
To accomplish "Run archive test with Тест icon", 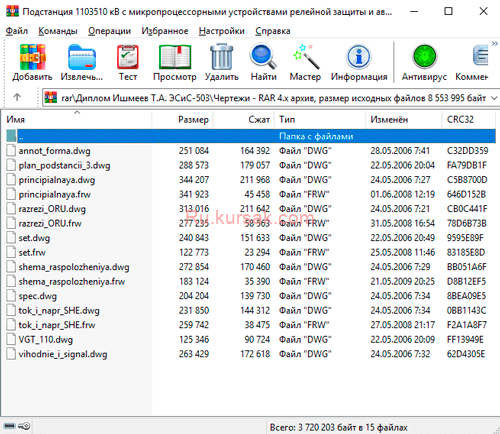I will click(x=128, y=57).
